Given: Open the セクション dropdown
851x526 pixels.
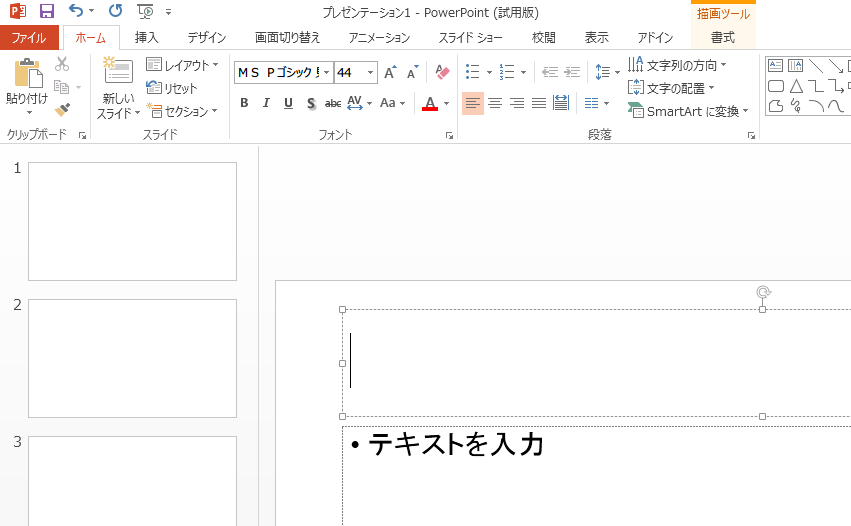Looking at the screenshot, I should (x=182, y=111).
